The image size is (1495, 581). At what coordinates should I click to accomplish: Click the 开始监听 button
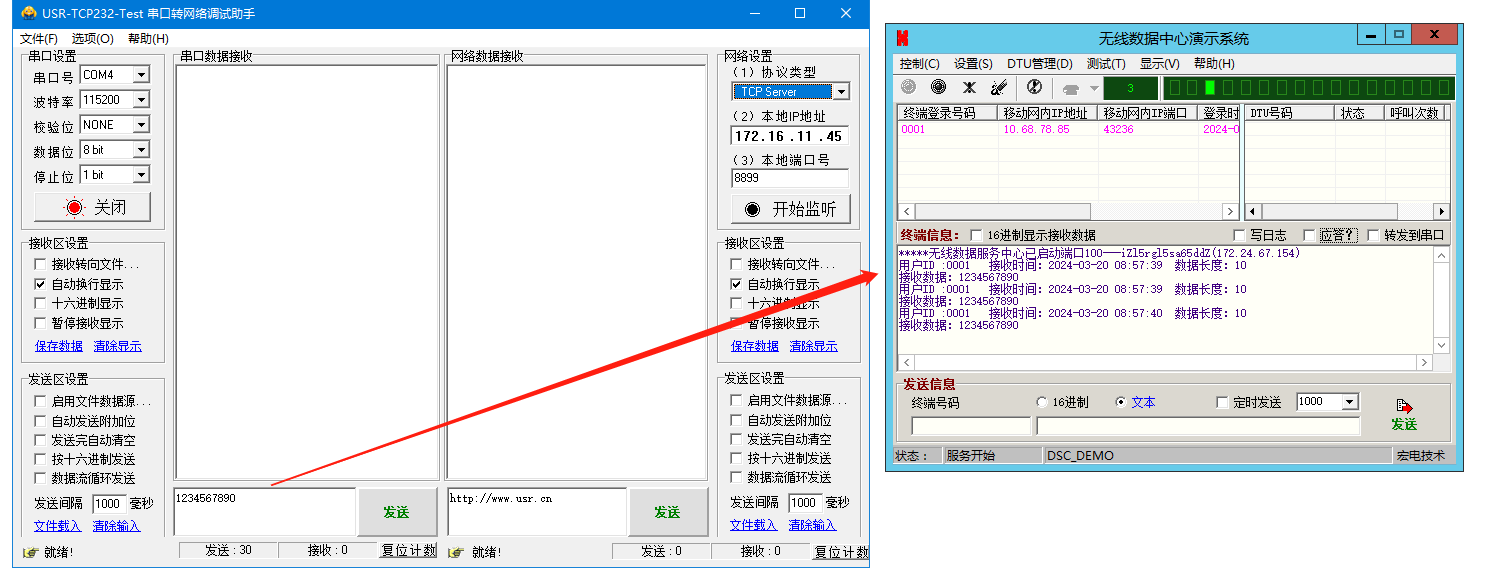pos(790,209)
